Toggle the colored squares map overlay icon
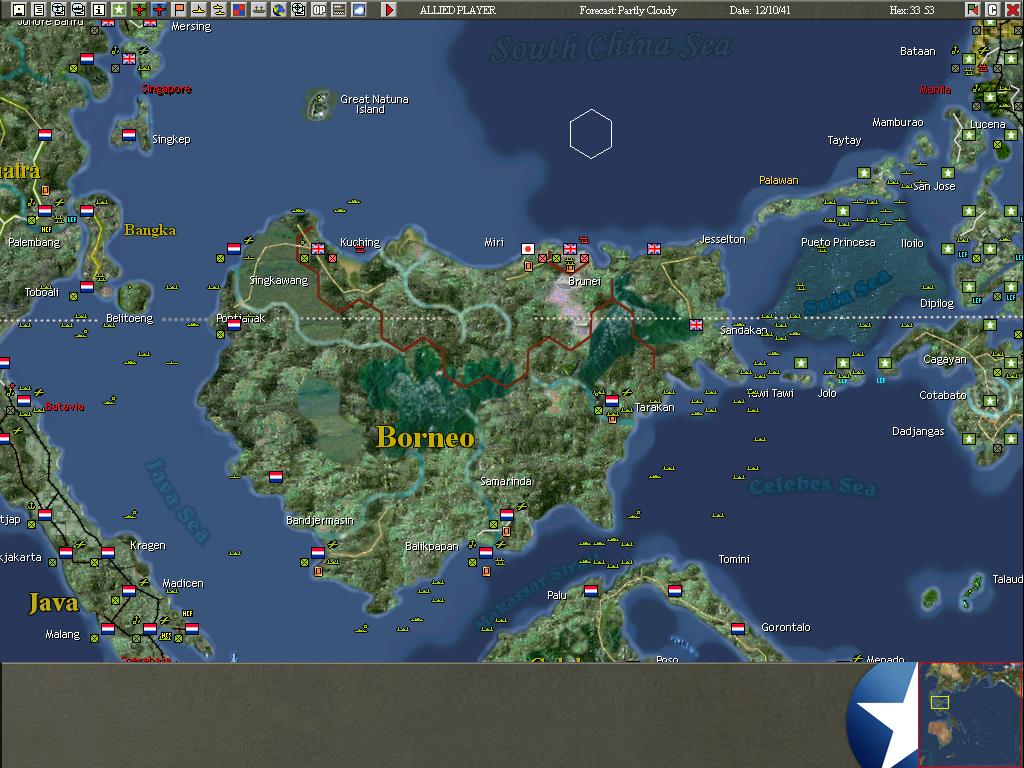The image size is (1024, 768). 237,8
